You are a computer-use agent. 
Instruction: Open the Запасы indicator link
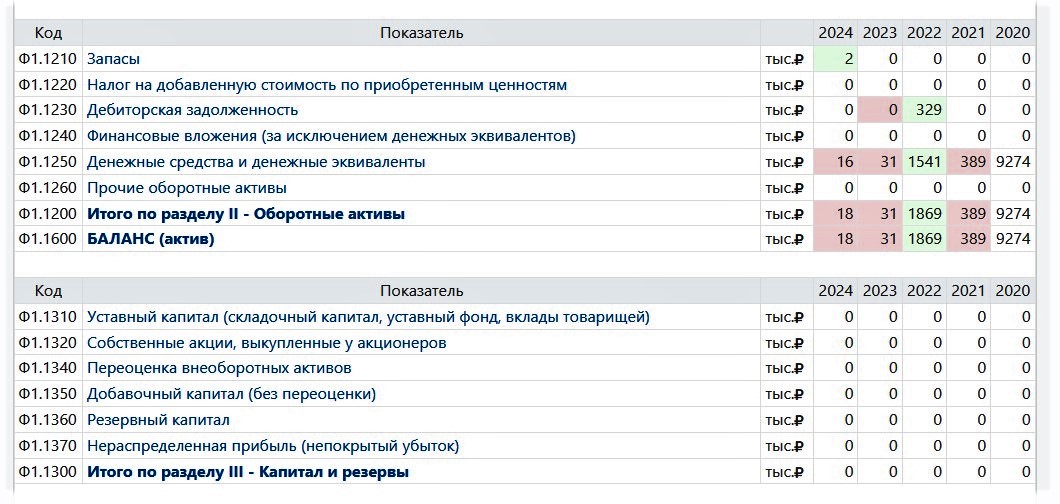(x=113, y=59)
